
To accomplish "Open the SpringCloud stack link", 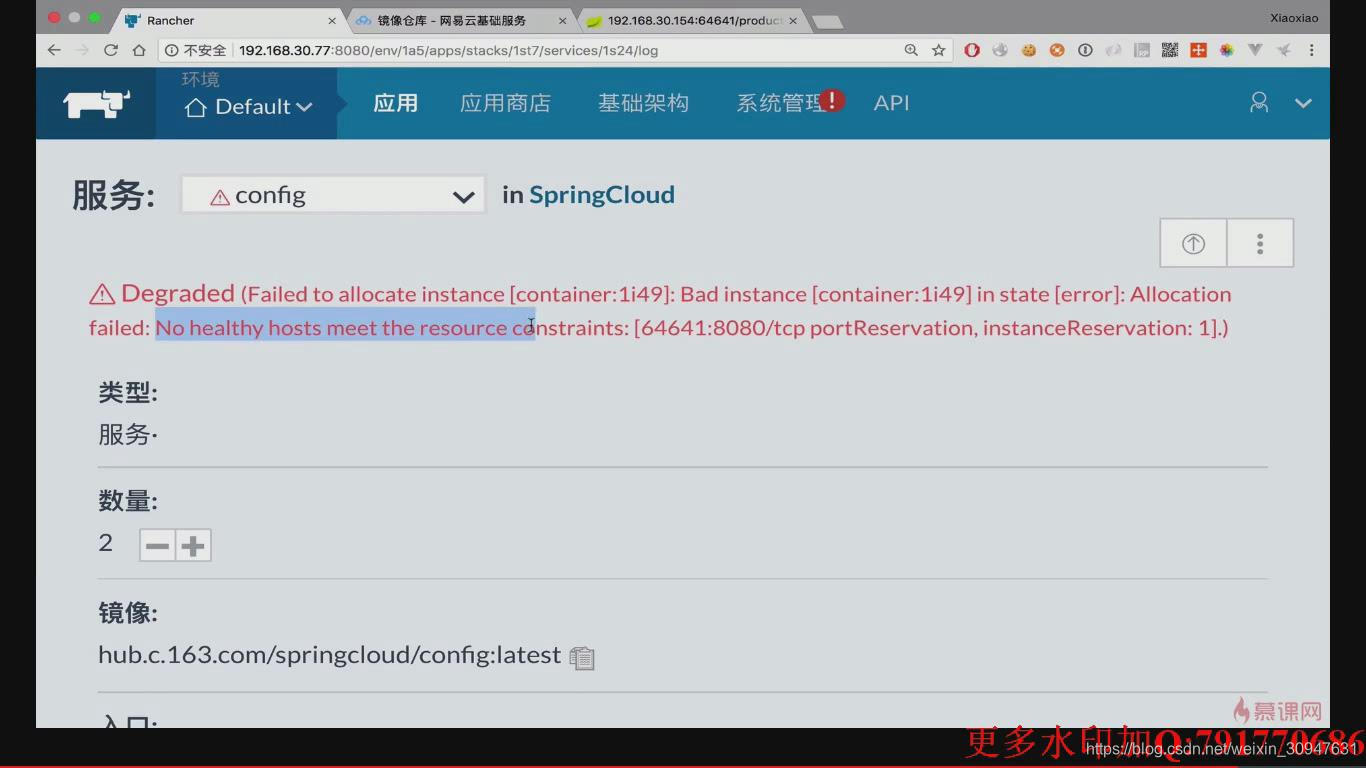I will (602, 194).
